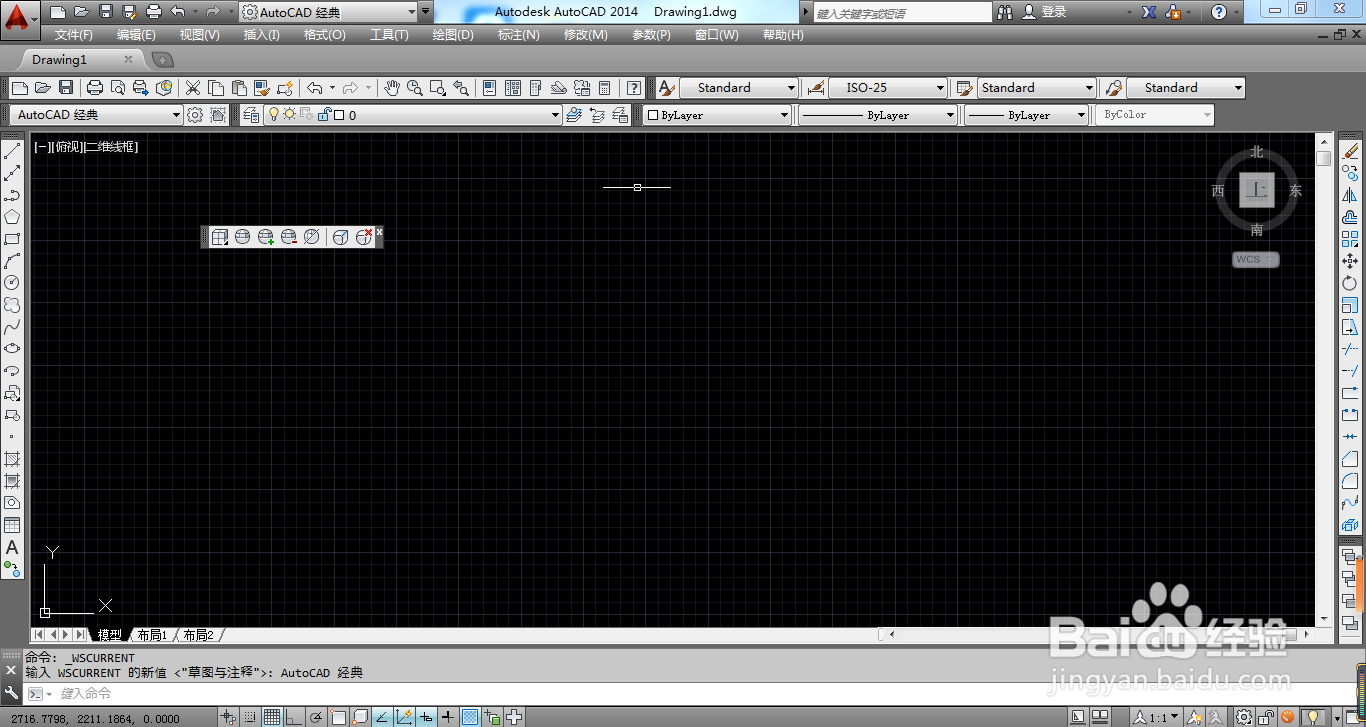This screenshot has width=1366, height=727.
Task: Click the 登录 sign-in button
Action: (1045, 12)
